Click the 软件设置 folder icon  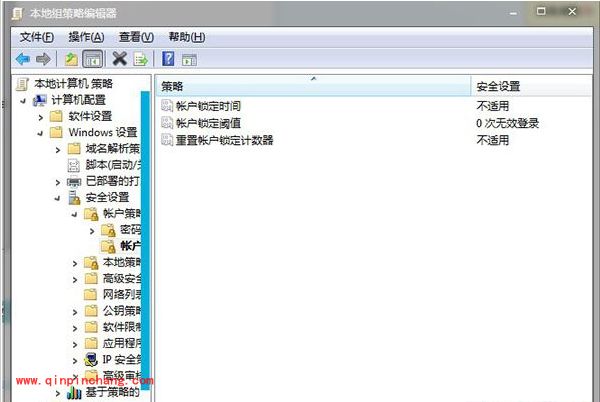pyautogui.click(x=56, y=116)
